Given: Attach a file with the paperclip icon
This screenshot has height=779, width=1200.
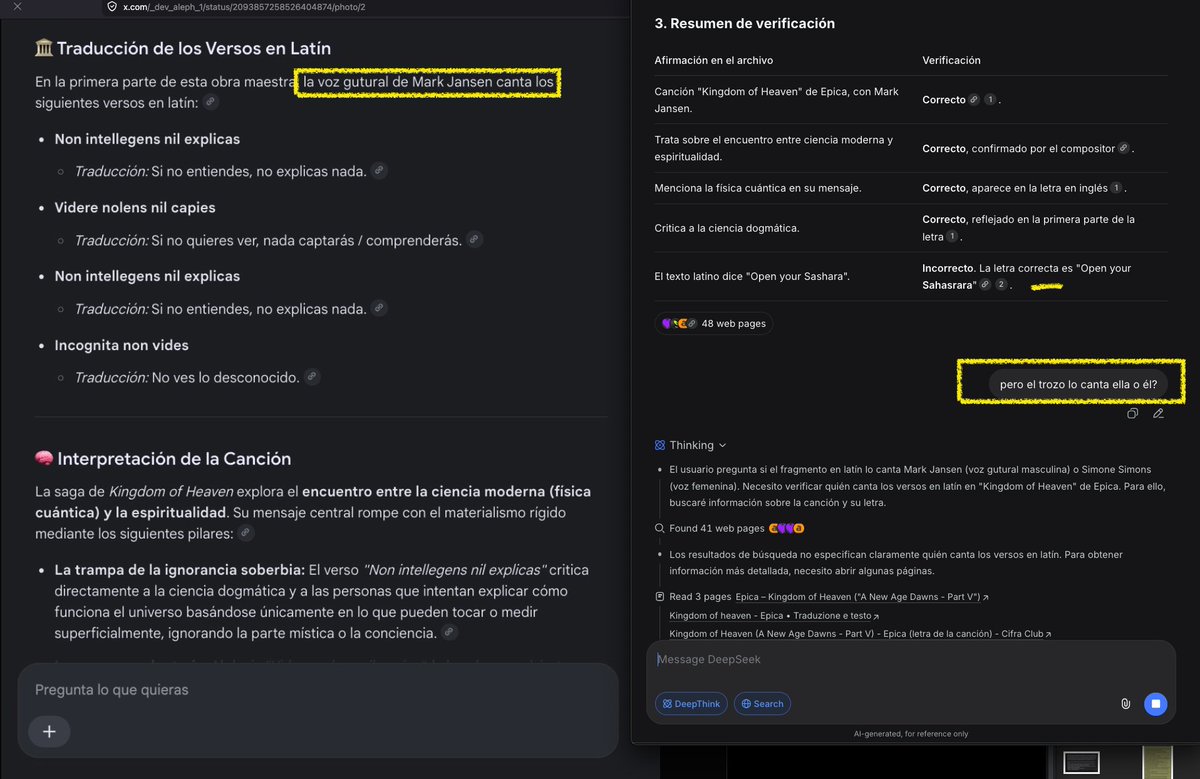Looking at the screenshot, I should coord(1125,704).
